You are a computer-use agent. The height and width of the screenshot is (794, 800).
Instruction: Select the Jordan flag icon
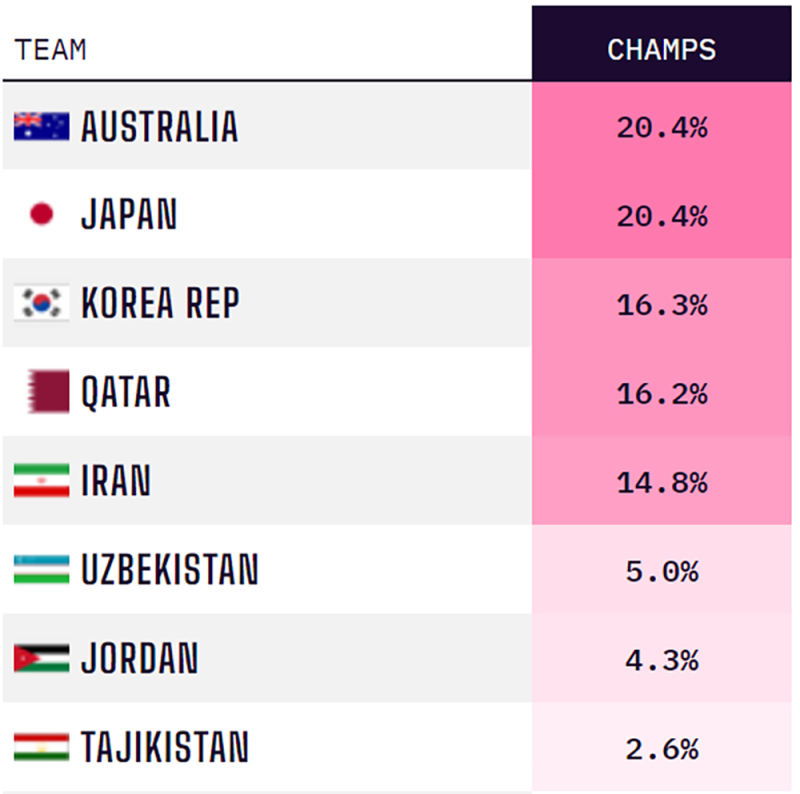click(41, 658)
